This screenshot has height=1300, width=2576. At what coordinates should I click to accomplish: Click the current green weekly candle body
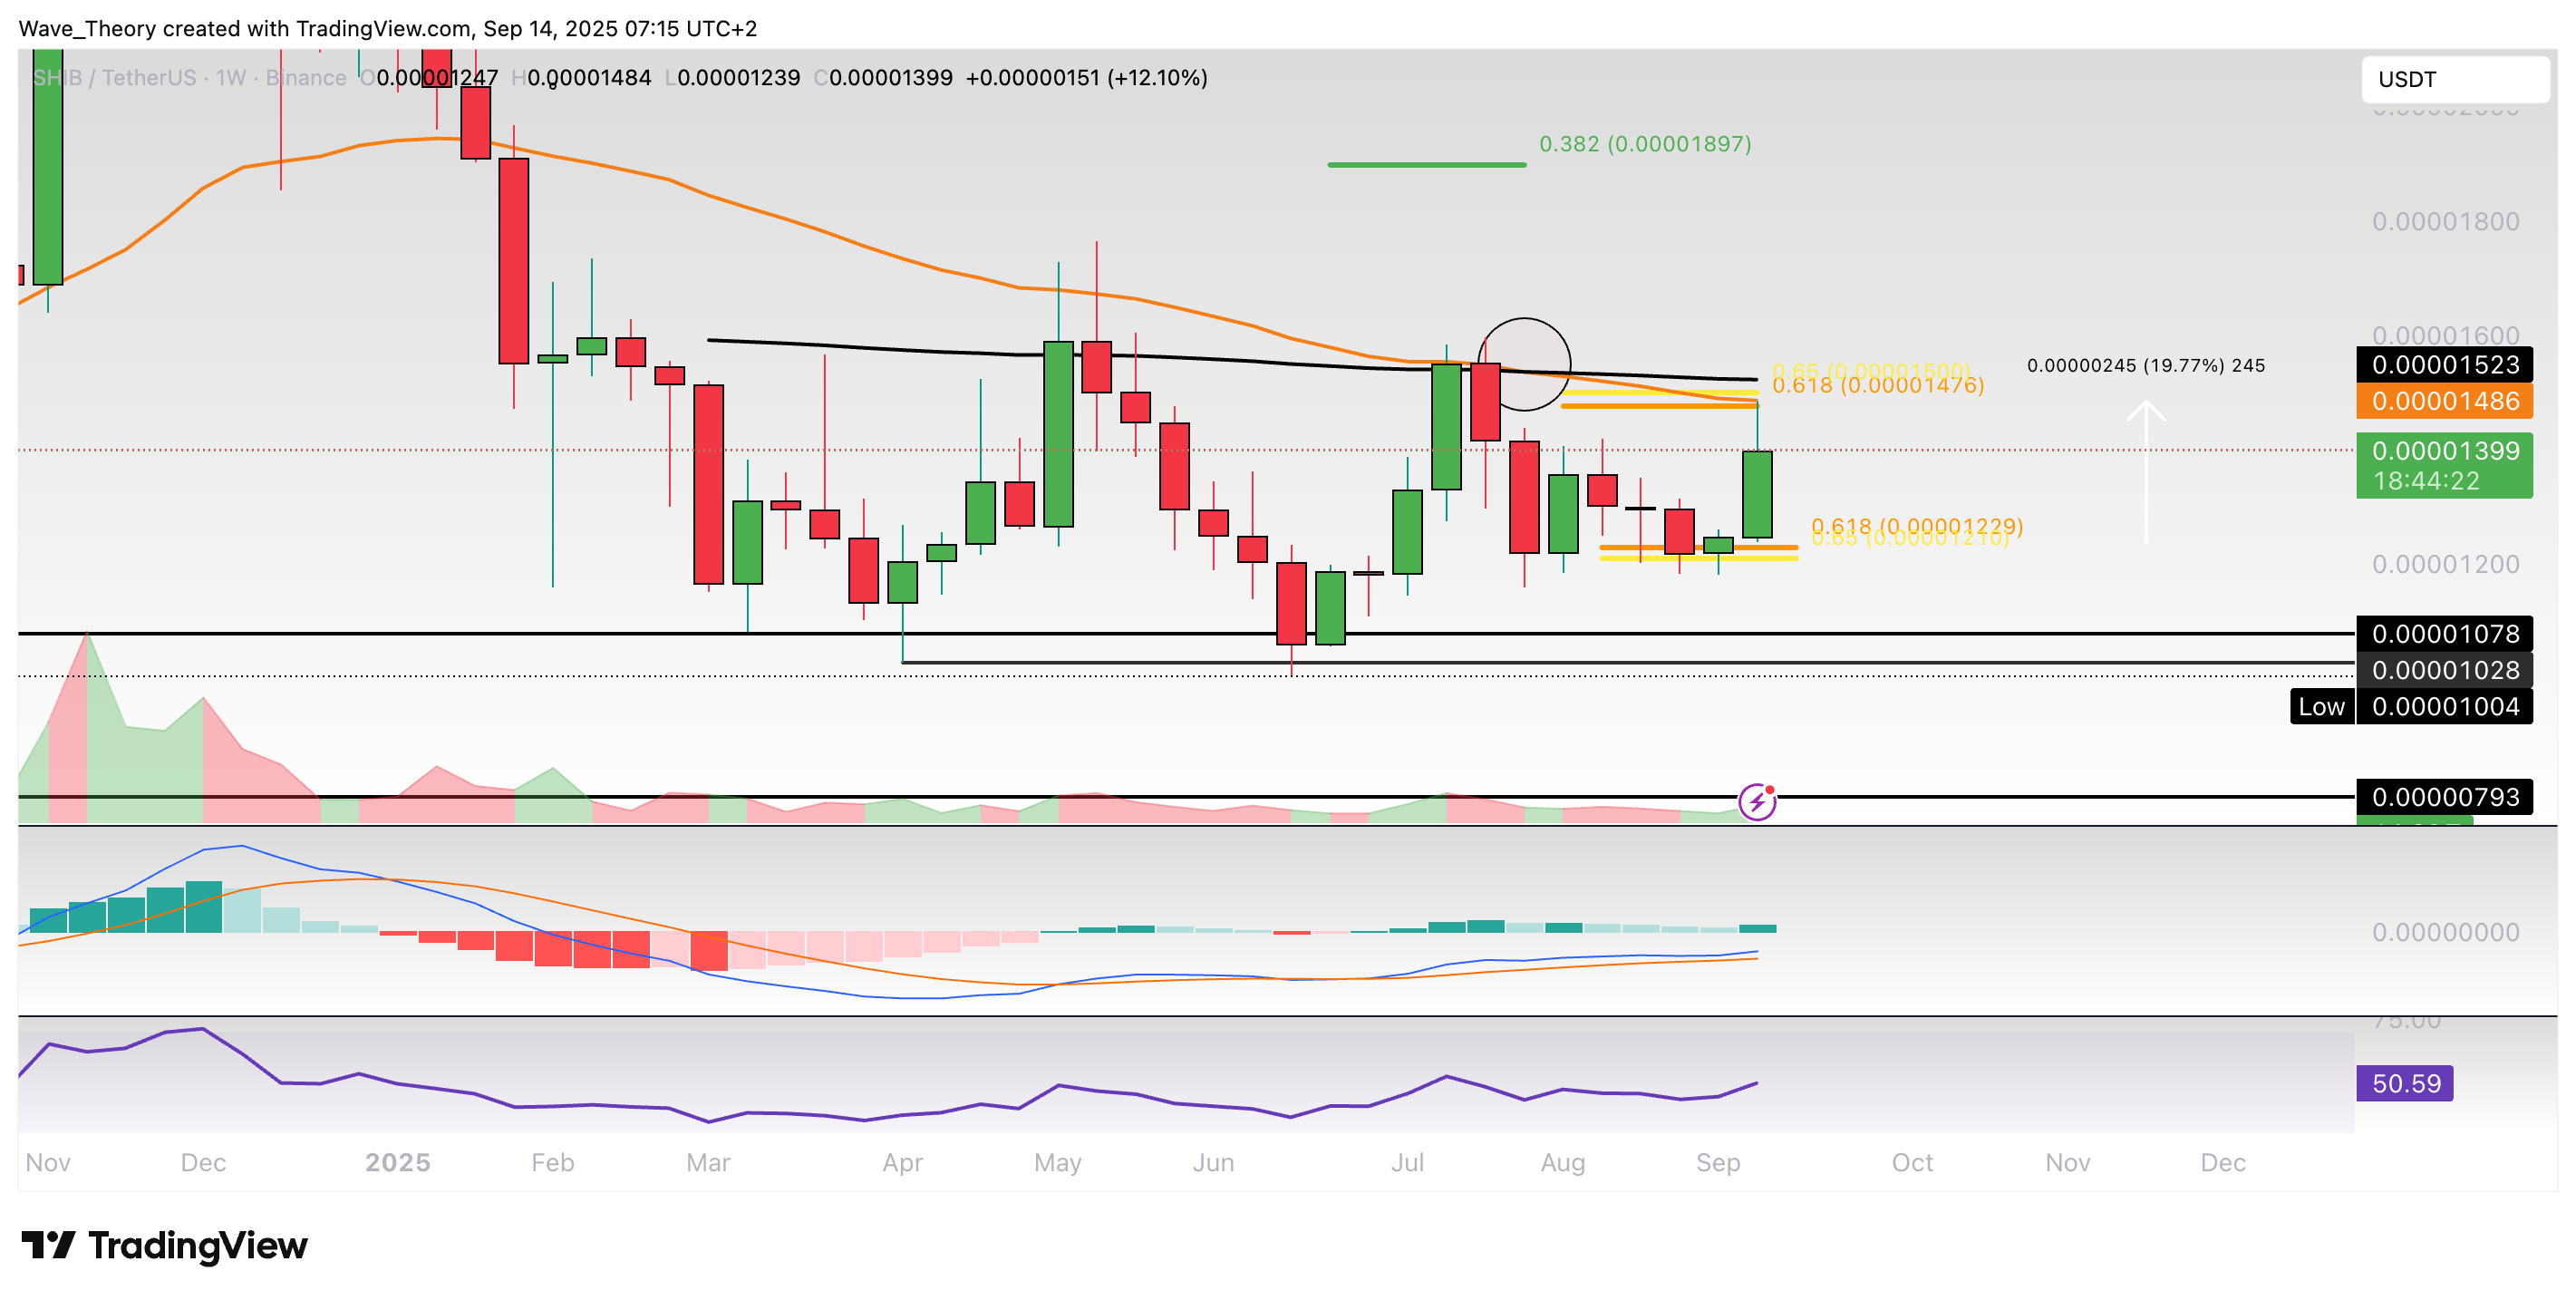[x=1757, y=494]
